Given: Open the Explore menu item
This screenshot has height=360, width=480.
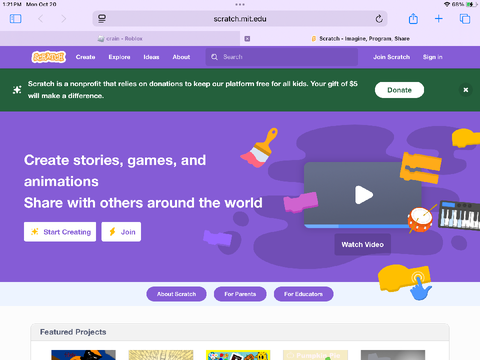Looking at the screenshot, I should [119, 57].
